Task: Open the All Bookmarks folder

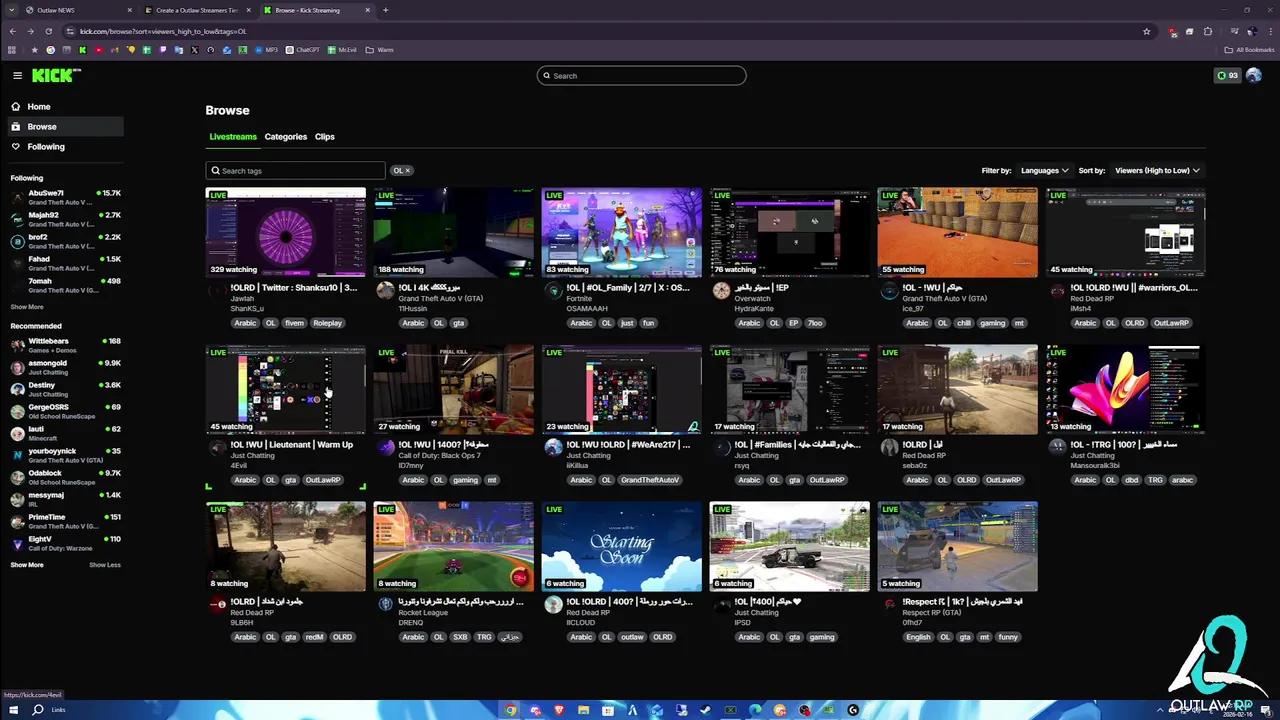Action: coord(1250,50)
